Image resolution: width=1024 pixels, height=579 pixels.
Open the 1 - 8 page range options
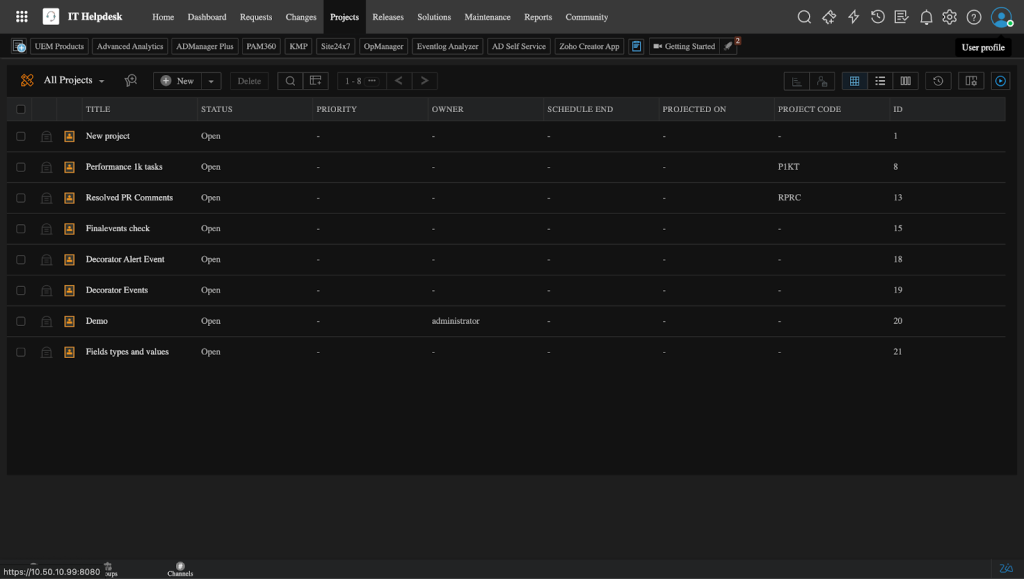coord(361,81)
